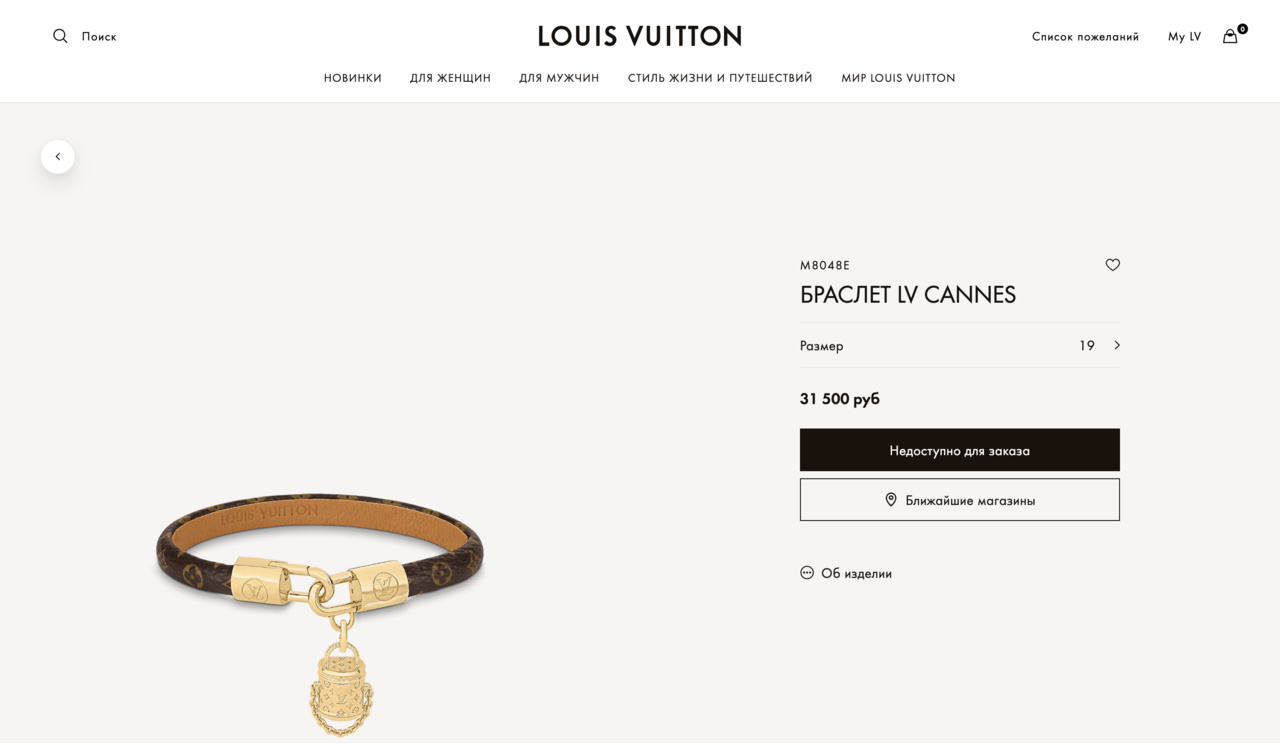The width and height of the screenshot is (1280, 745).
Task: Open the Список пожеланий link
Action: pyautogui.click(x=1085, y=36)
